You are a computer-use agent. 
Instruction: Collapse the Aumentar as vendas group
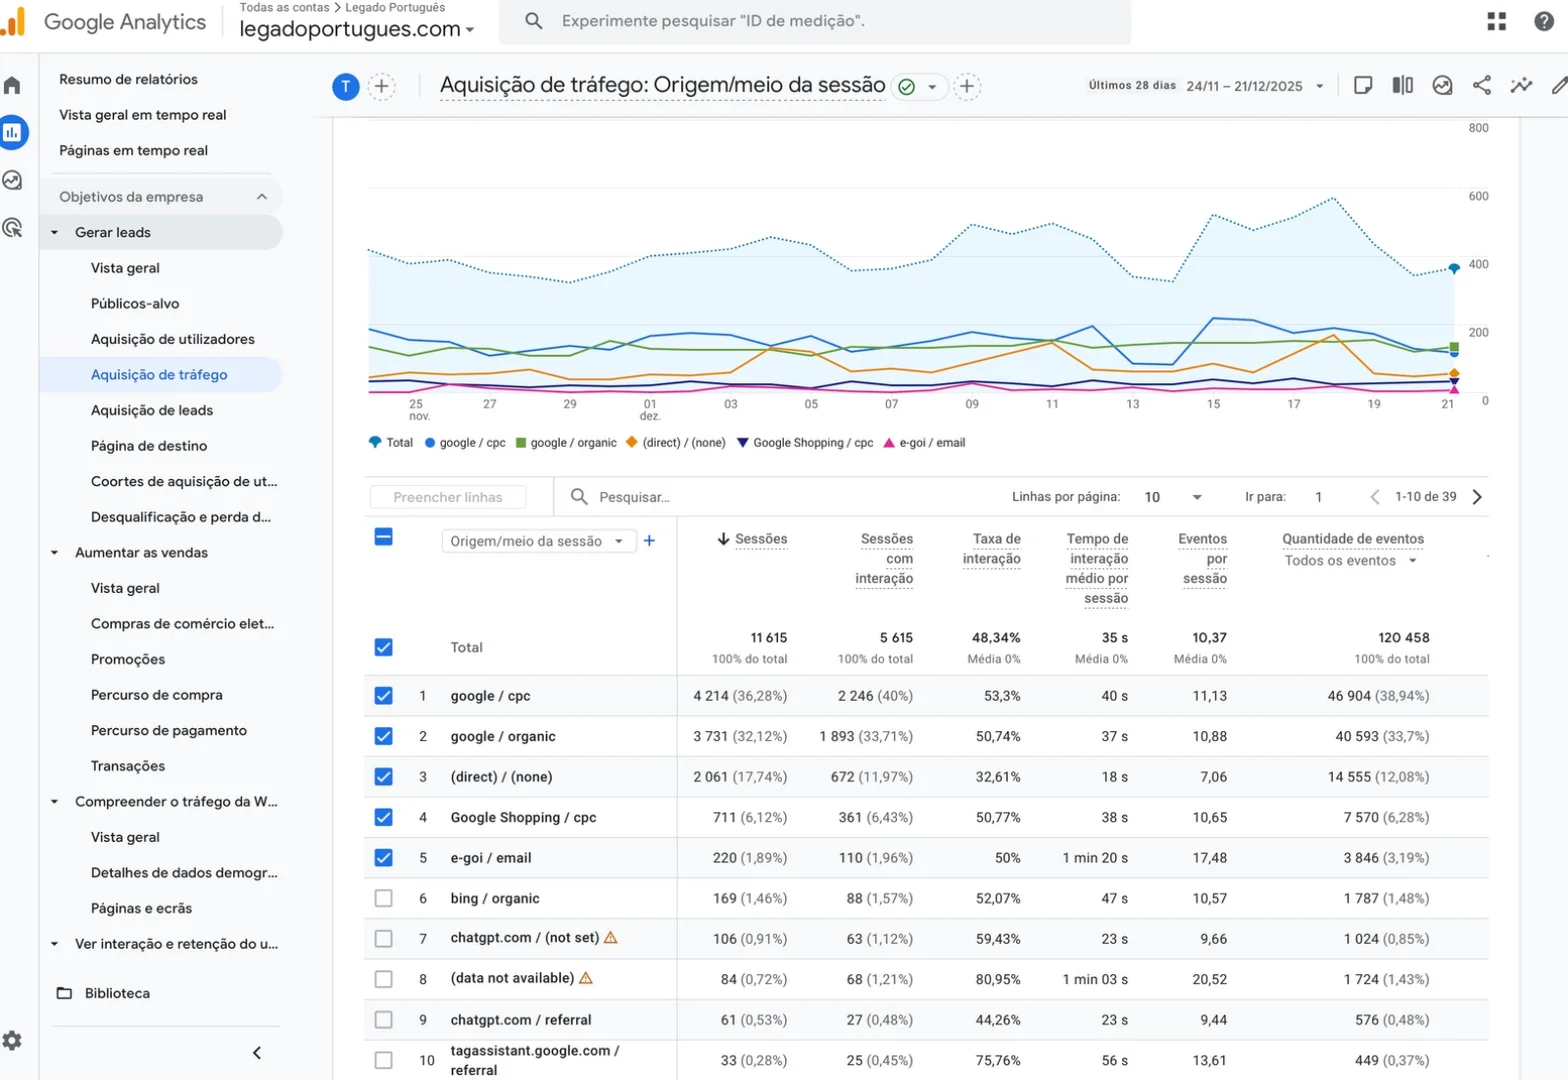pos(55,552)
